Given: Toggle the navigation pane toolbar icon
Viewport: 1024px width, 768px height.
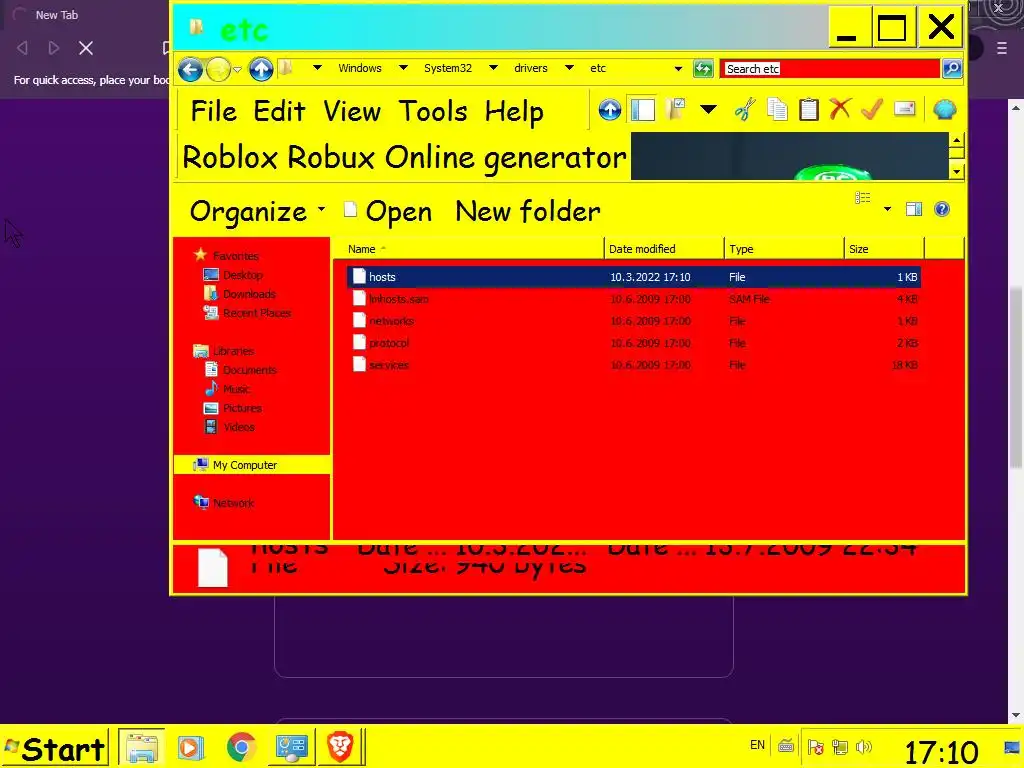Looking at the screenshot, I should tap(643, 110).
